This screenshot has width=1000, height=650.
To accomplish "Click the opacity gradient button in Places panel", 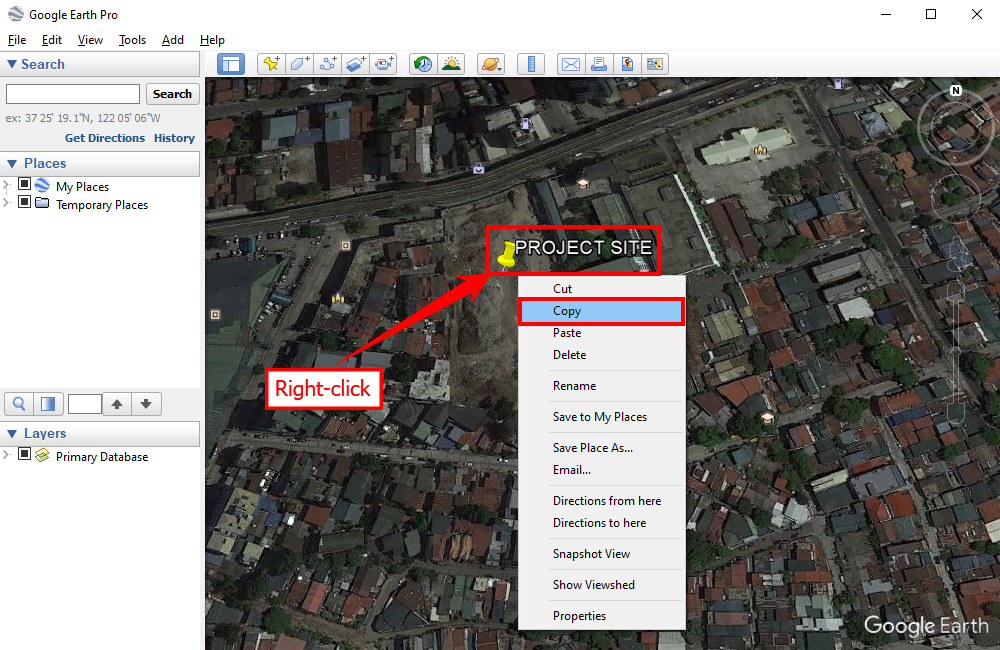I will [x=48, y=404].
